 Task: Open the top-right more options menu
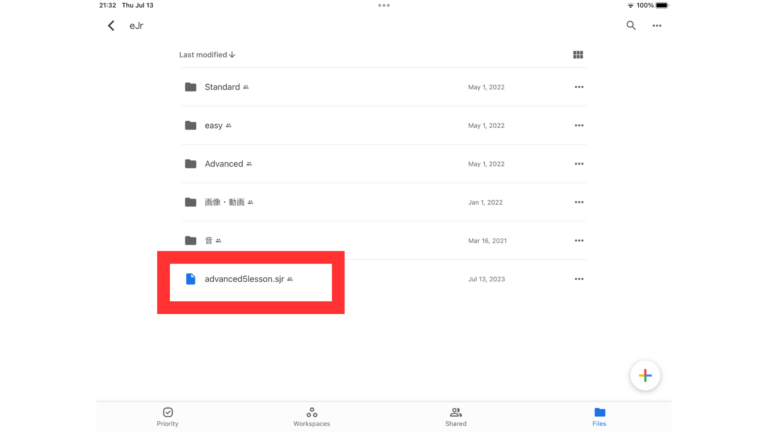pyautogui.click(x=657, y=26)
